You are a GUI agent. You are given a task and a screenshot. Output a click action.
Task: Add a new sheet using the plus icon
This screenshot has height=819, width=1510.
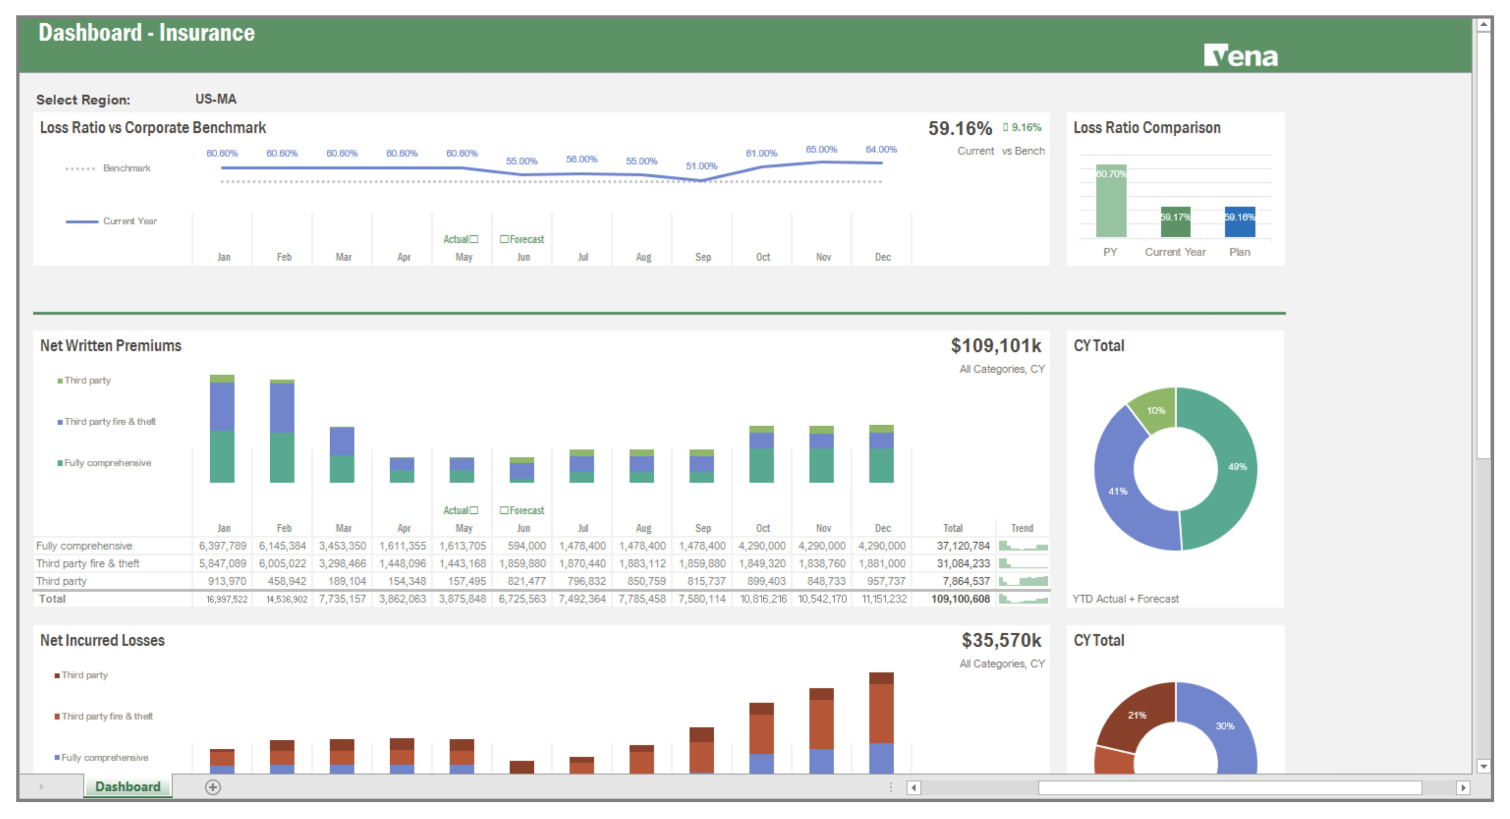212,787
